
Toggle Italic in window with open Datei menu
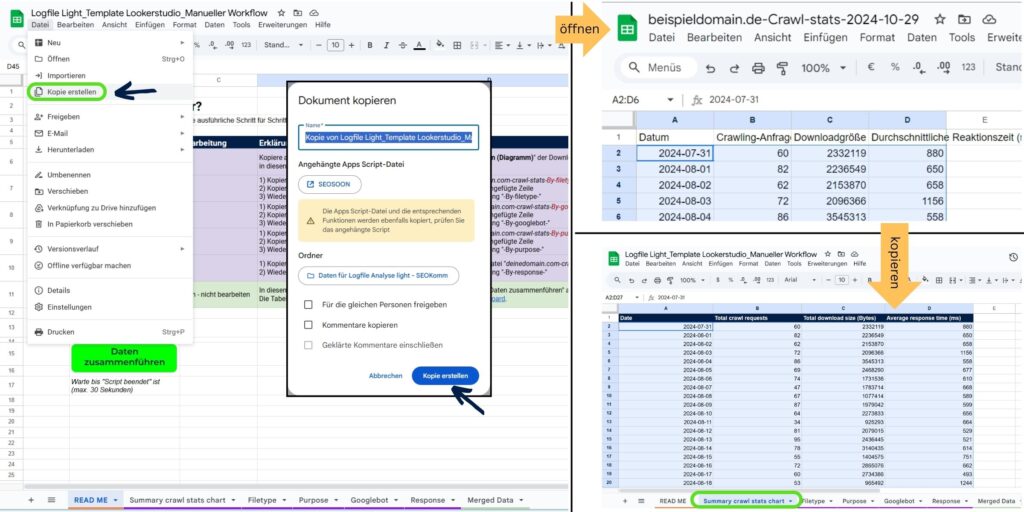(x=386, y=45)
